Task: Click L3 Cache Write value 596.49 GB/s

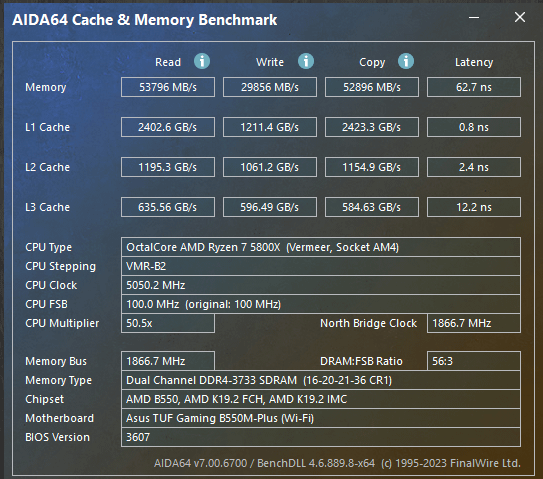Action: 270,207
